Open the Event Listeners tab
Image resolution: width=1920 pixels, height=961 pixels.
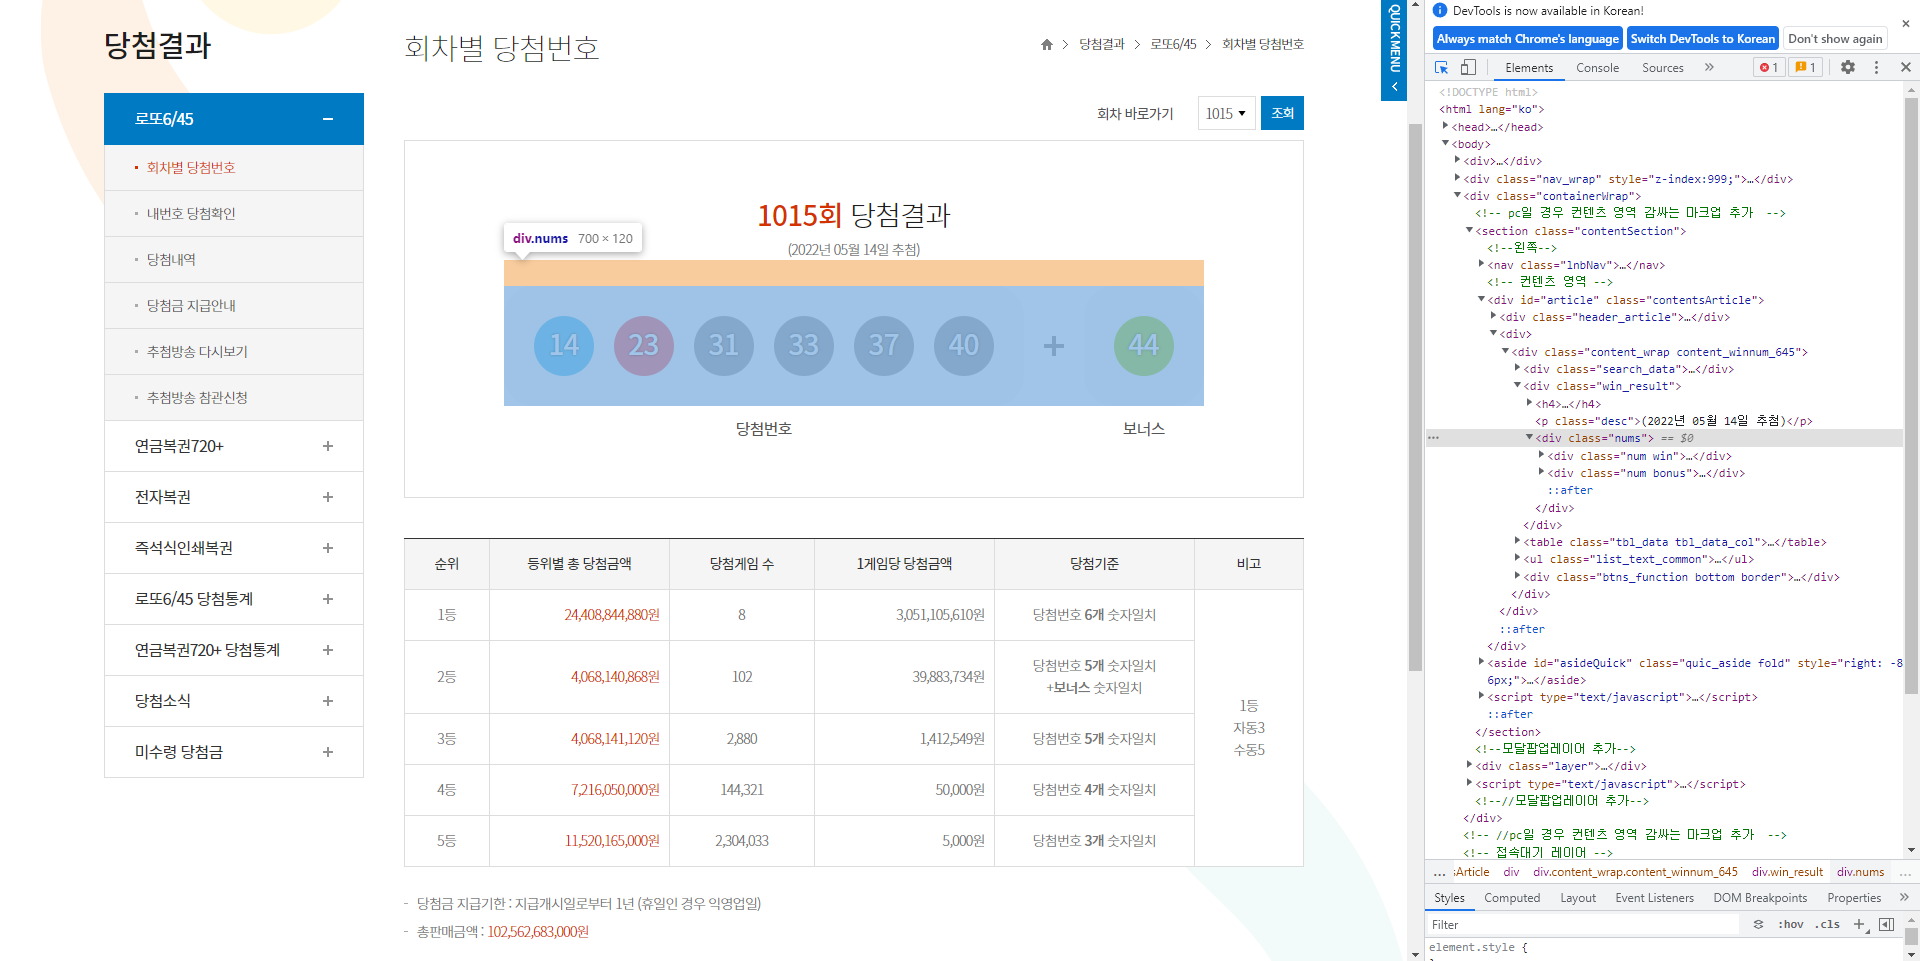coord(1654,898)
